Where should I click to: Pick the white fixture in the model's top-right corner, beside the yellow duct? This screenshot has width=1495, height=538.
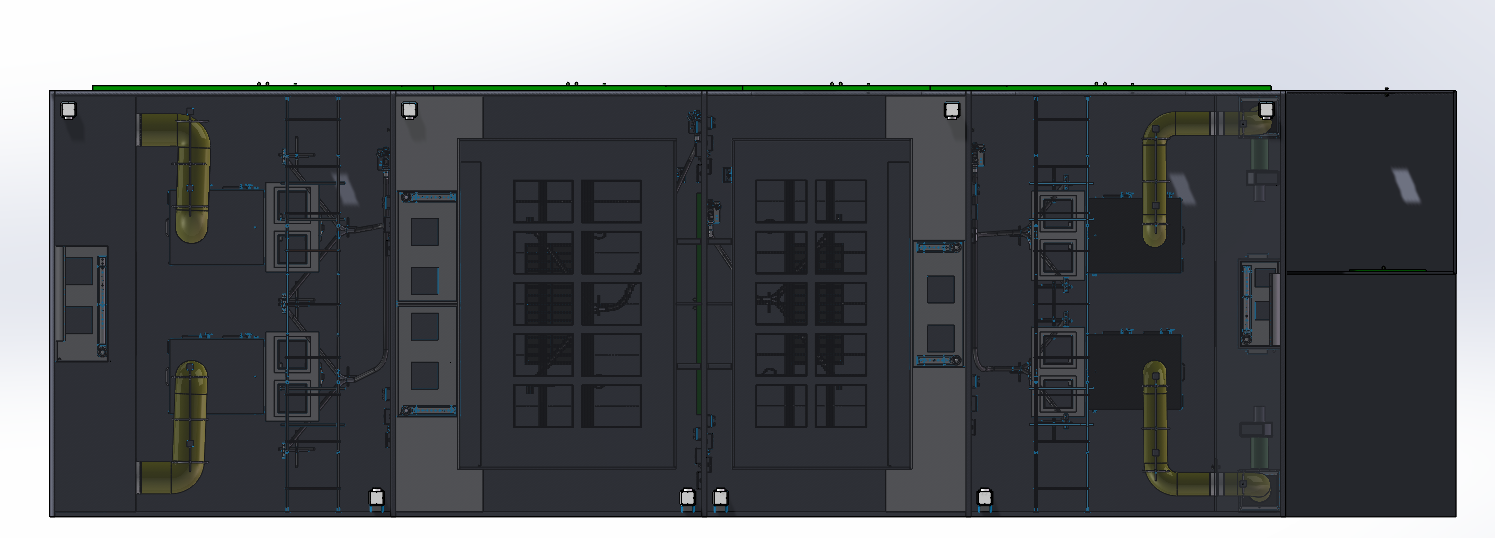click(x=1266, y=110)
